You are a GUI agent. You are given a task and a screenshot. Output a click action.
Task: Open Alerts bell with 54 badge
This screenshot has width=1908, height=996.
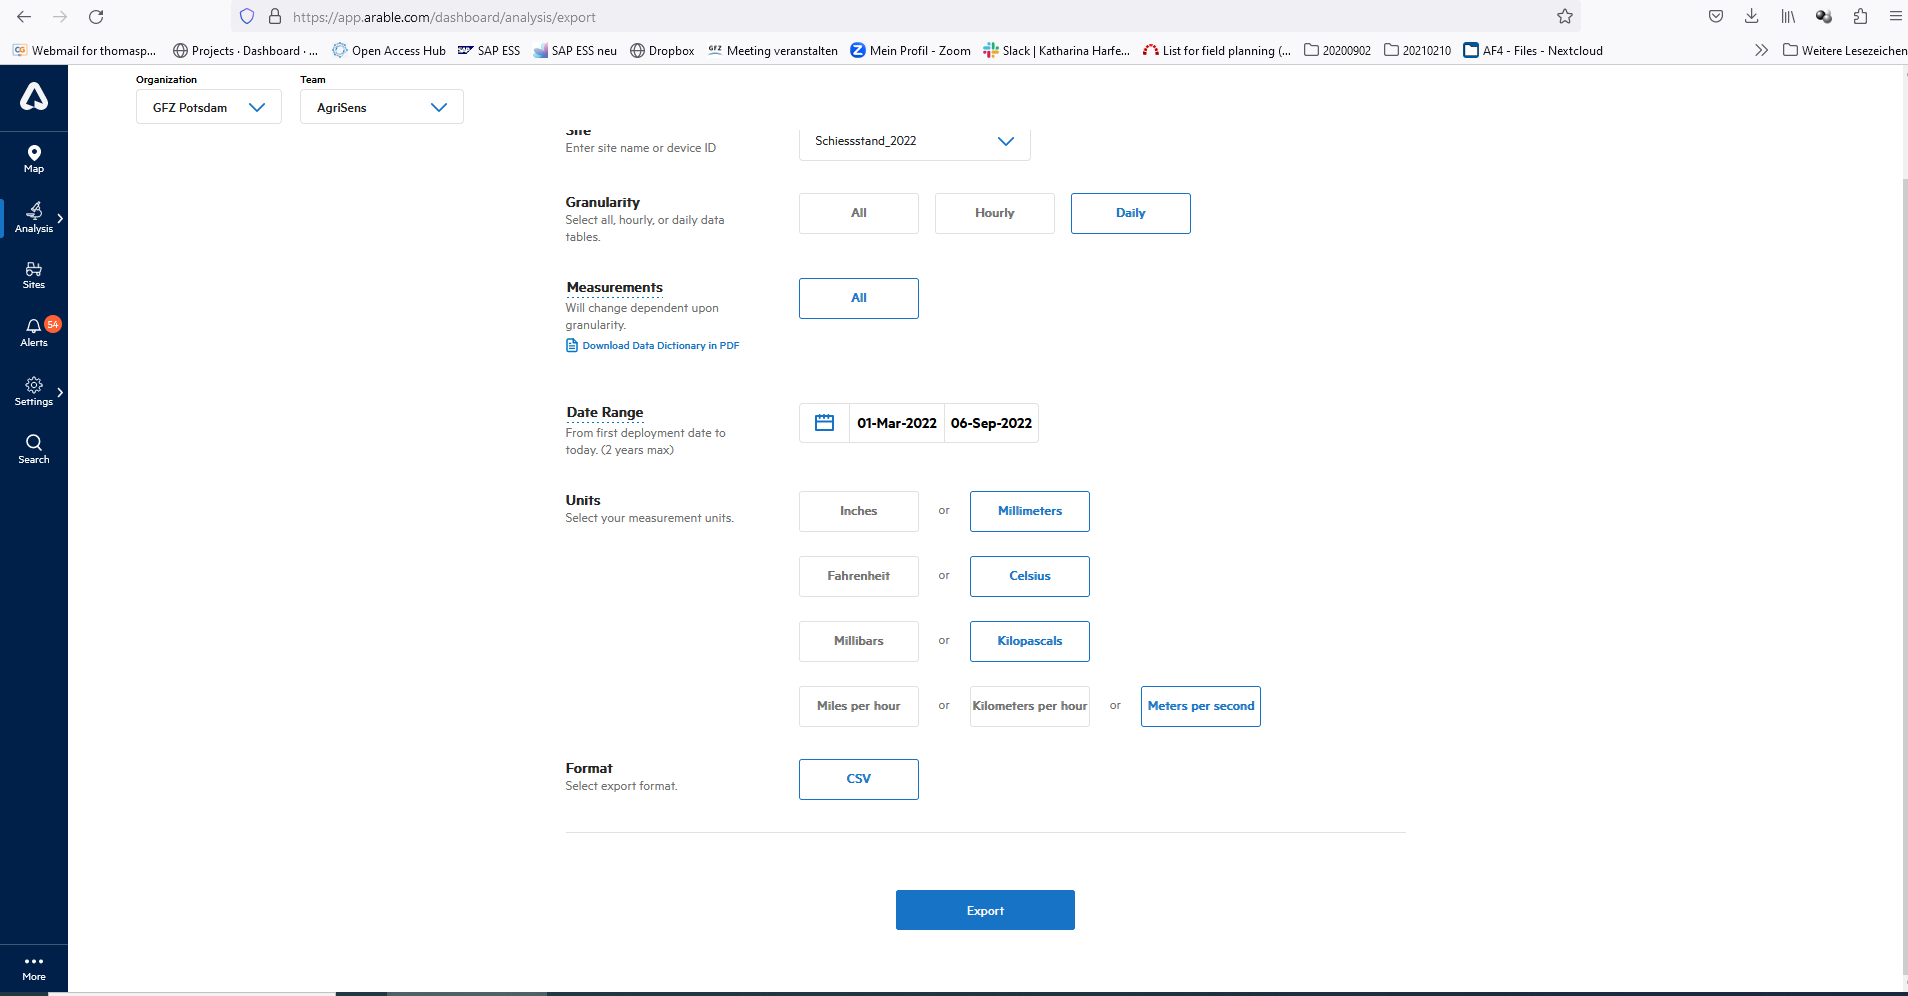click(34, 332)
